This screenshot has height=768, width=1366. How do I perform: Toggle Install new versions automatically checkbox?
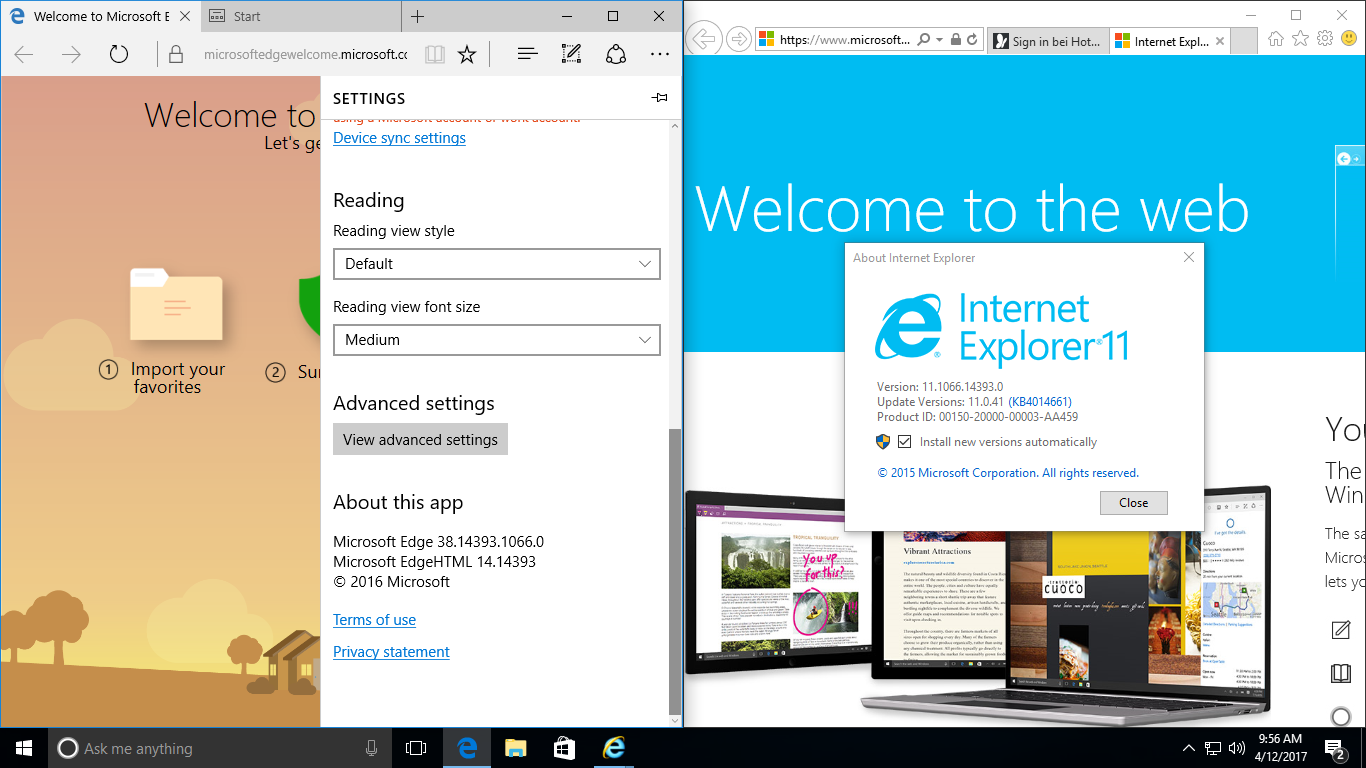905,441
